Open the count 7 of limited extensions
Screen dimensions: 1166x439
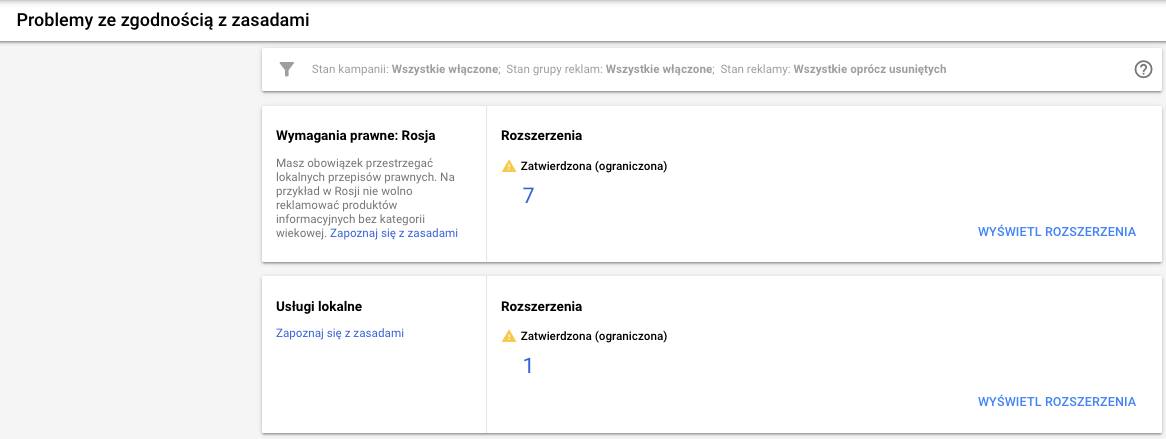pos(528,196)
